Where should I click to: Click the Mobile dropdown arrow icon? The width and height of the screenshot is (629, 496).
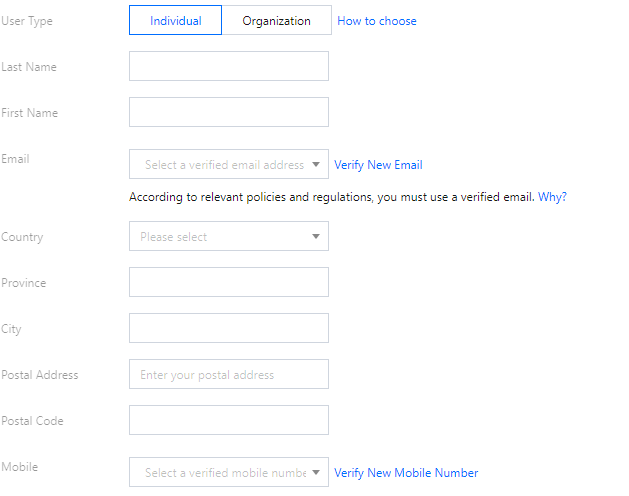316,473
